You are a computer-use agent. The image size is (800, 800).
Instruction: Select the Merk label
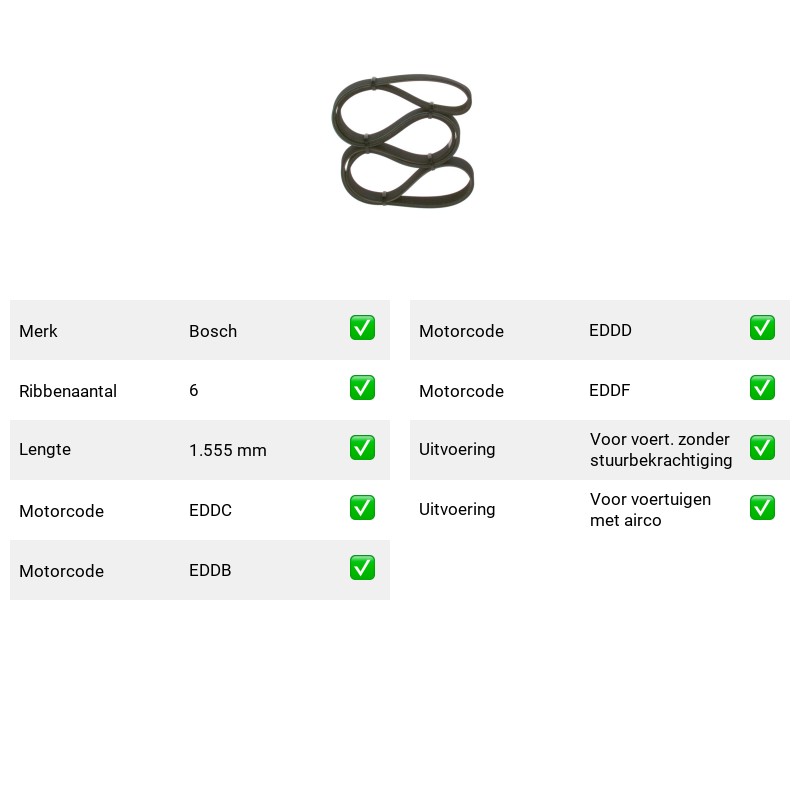coord(38,331)
